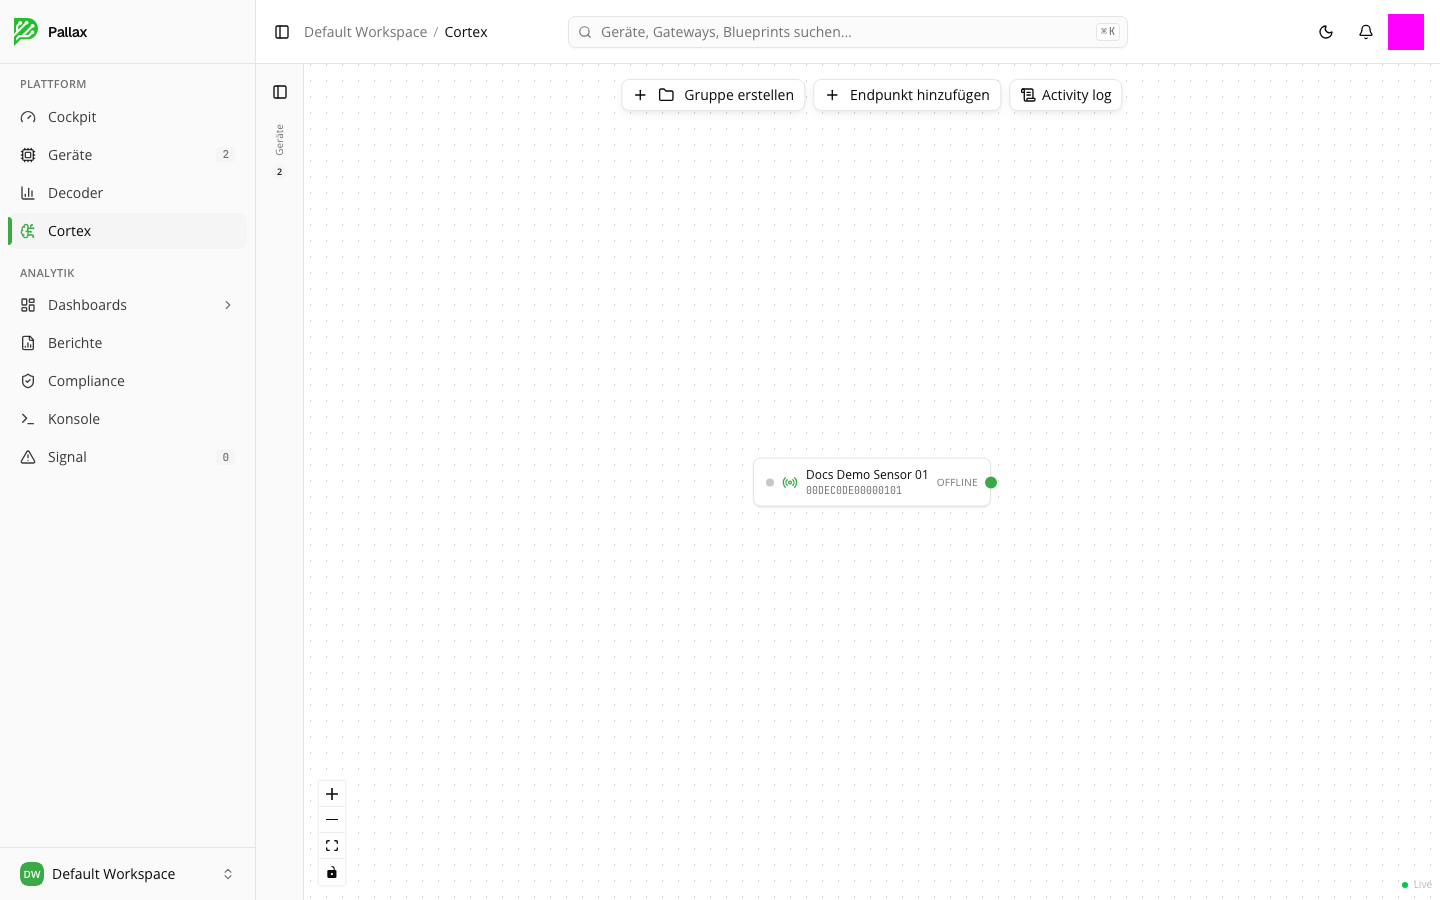Open the magenta user avatar menu
This screenshot has width=1440, height=900.
coord(1406,32)
